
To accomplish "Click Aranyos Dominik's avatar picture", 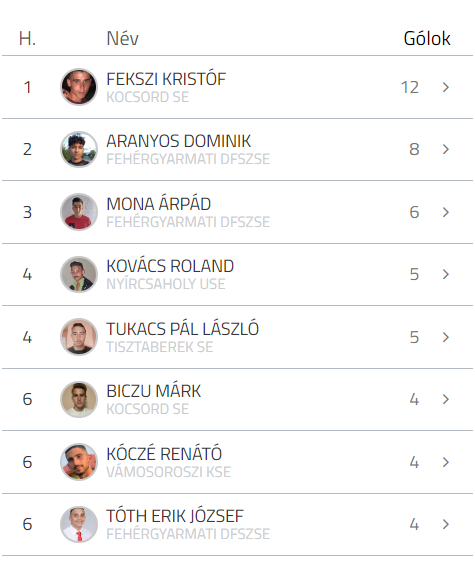I will pyautogui.click(x=79, y=149).
